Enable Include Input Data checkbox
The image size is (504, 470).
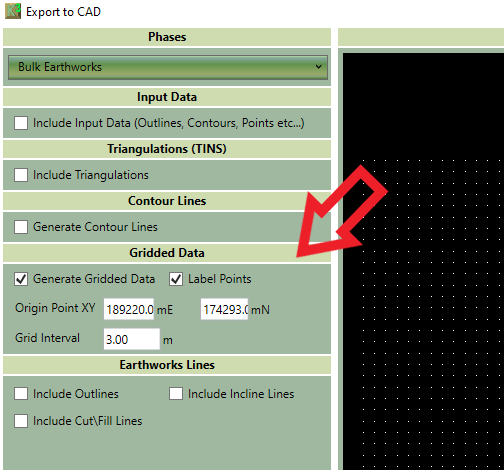(21, 123)
